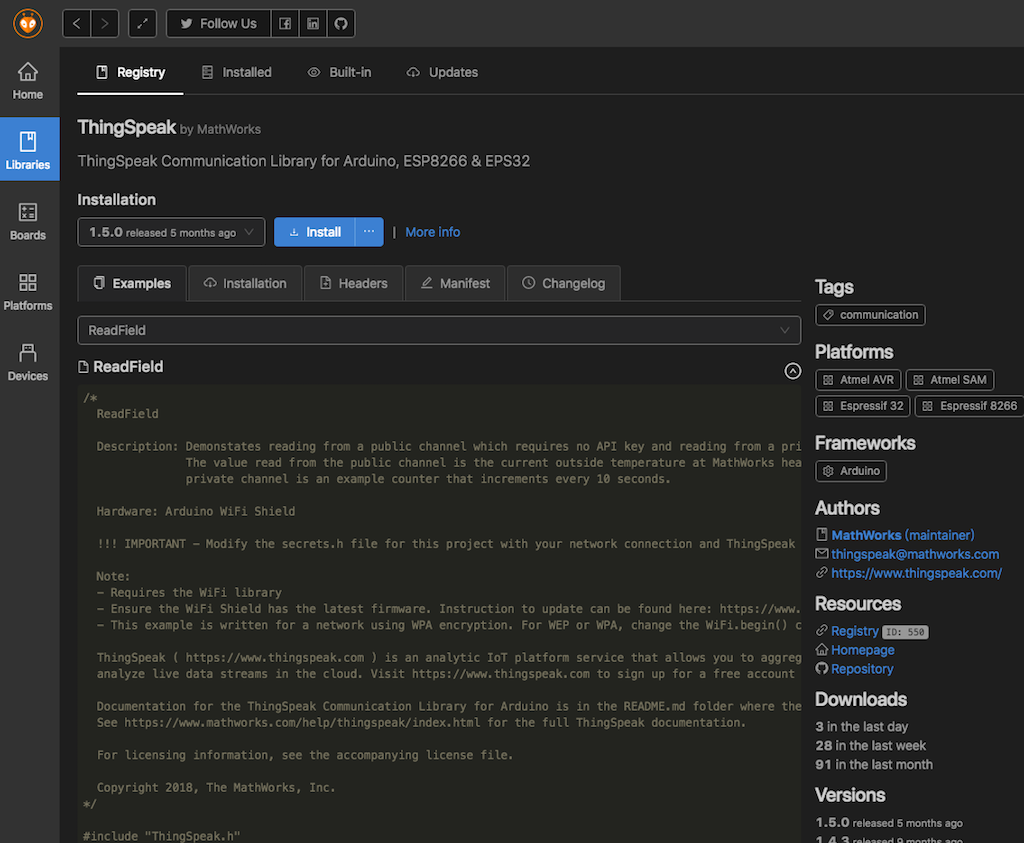Click the Espressif 32 platform tag
The height and width of the screenshot is (843, 1024).
coord(862,406)
